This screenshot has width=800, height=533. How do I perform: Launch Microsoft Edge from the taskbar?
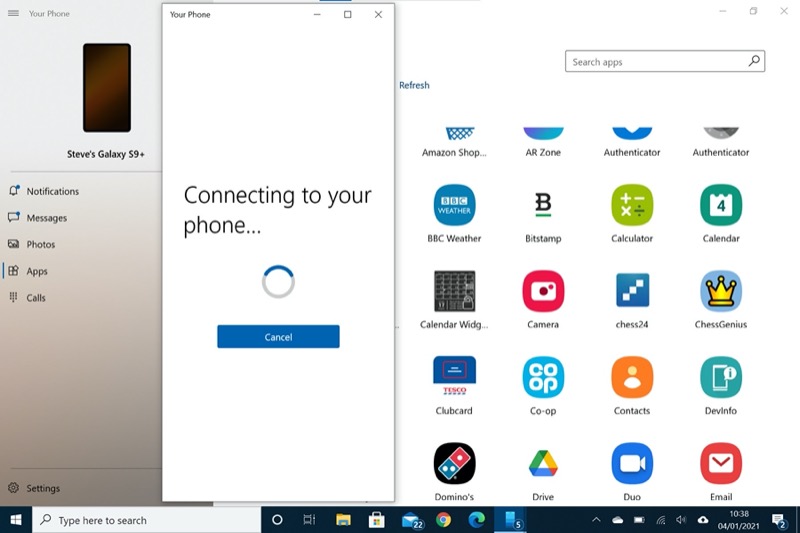click(x=477, y=520)
